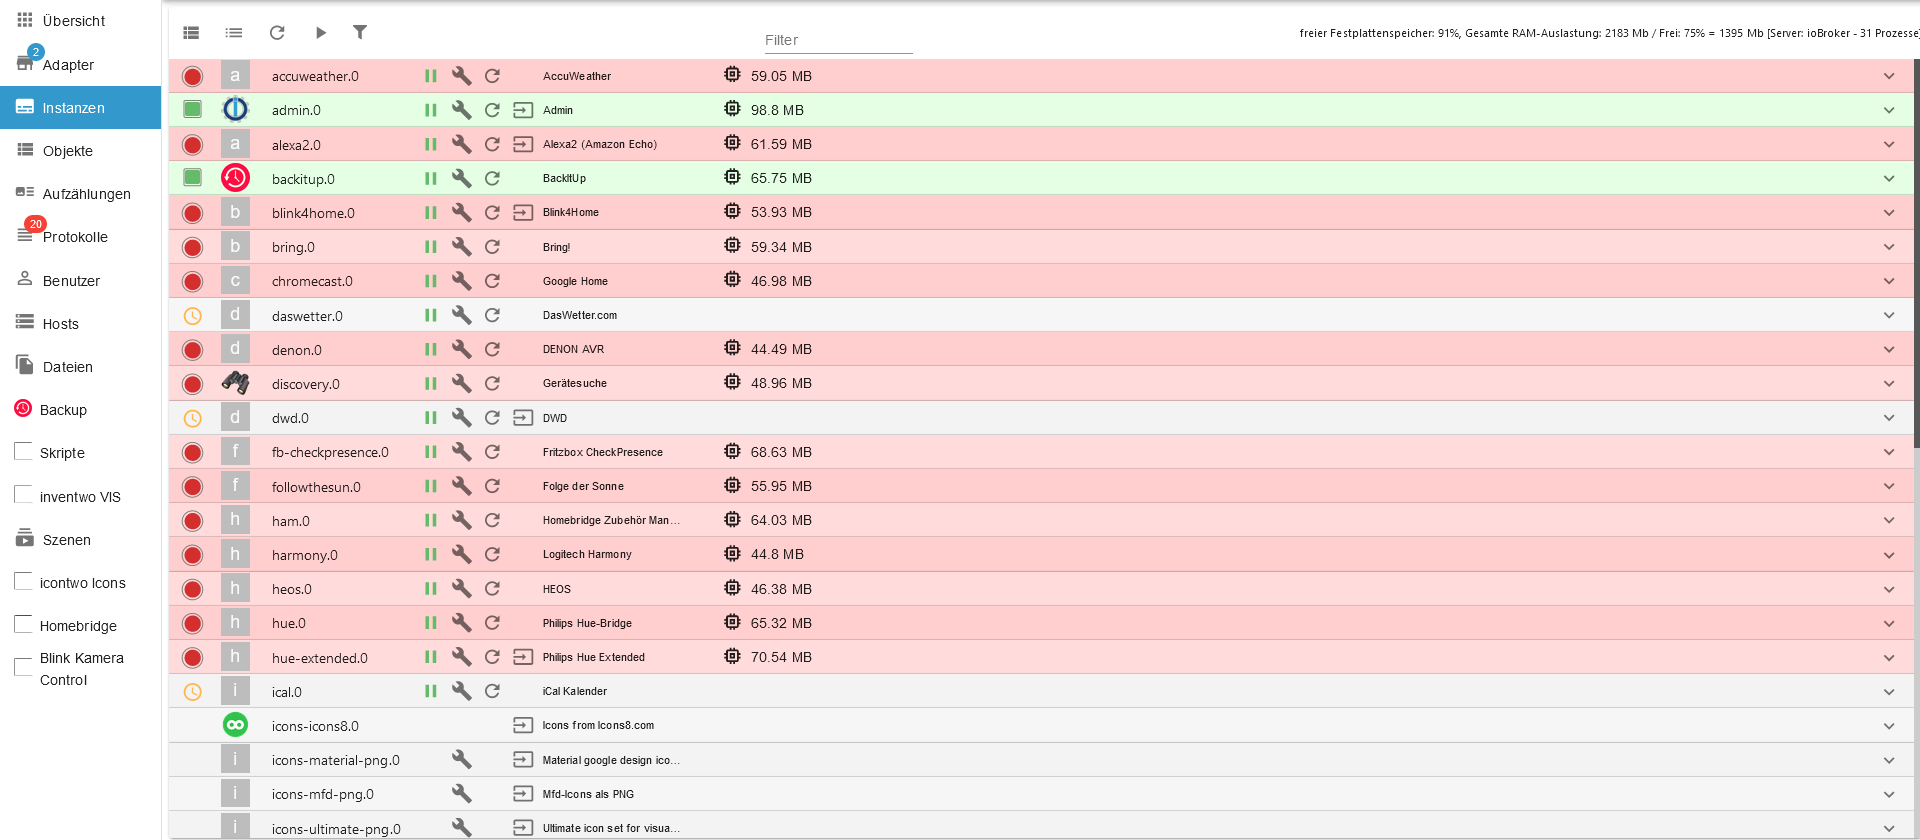Click the discovery.0 binoculars logo

(235, 383)
